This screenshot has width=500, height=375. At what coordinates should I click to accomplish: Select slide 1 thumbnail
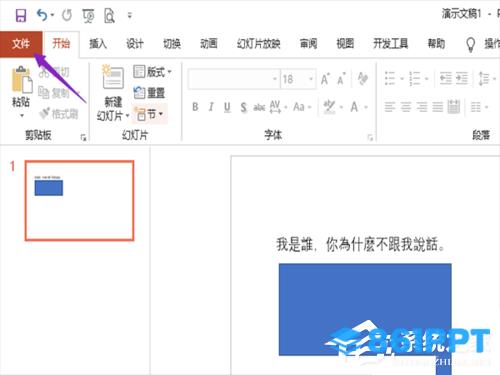[x=79, y=200]
